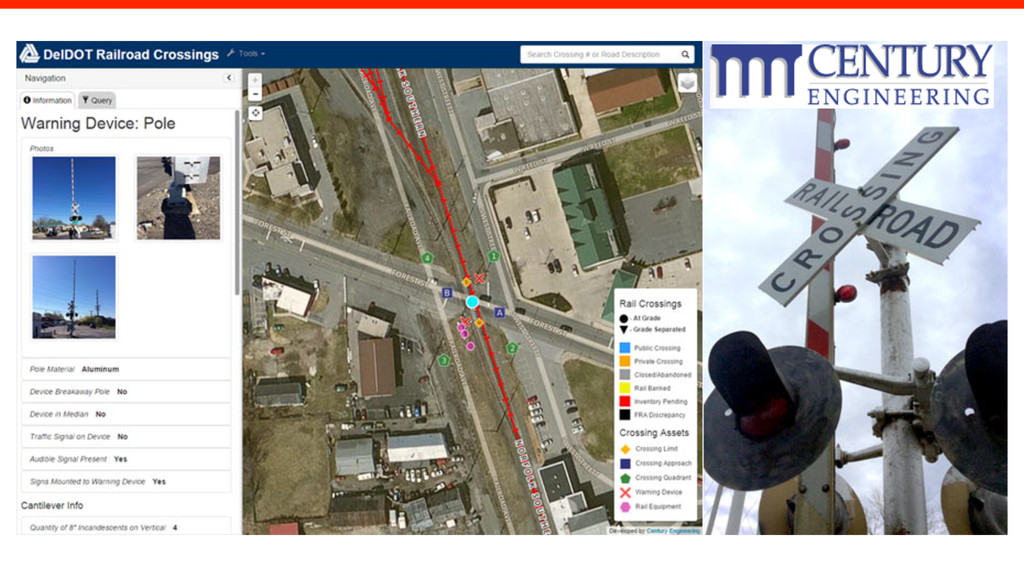Screen dimensions: 1024x576
Task: Click 'Signs Mounted to Warning Device' row
Action: click(126, 481)
